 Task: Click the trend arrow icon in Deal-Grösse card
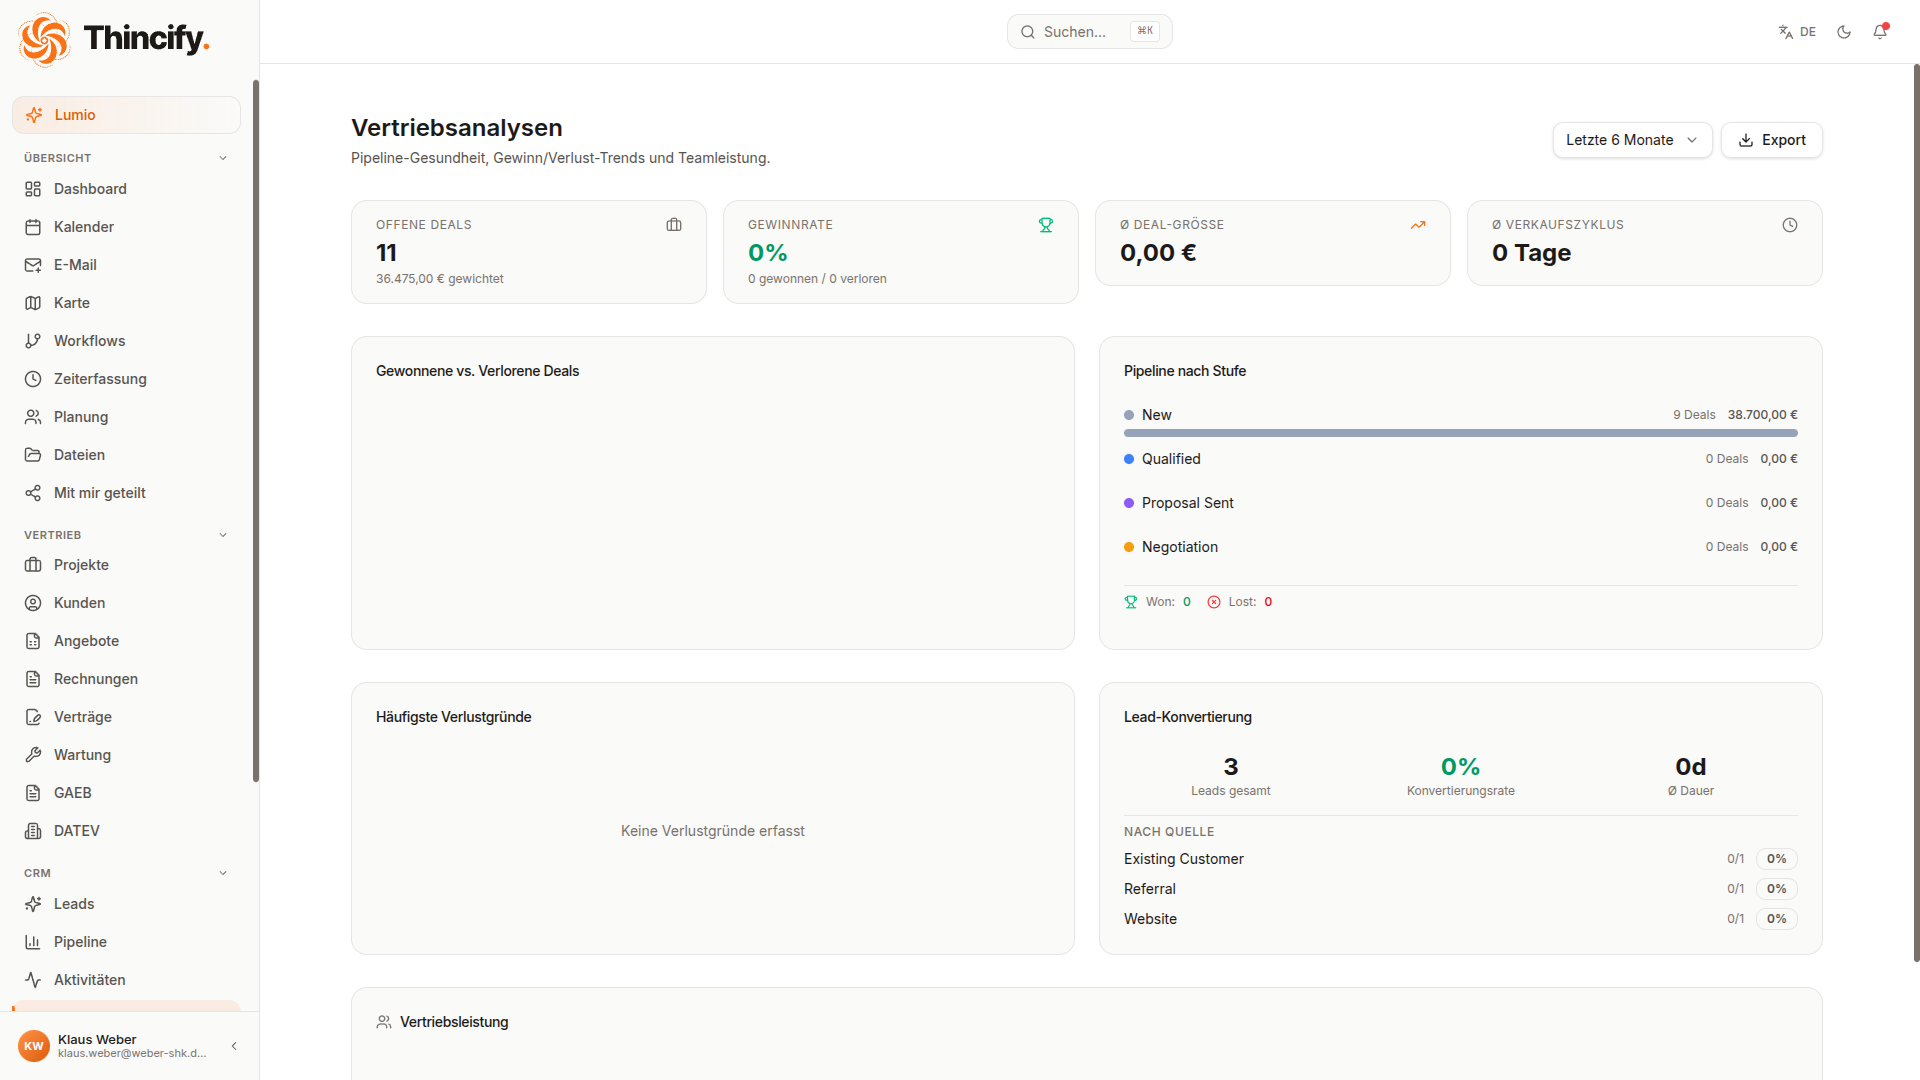click(1418, 225)
